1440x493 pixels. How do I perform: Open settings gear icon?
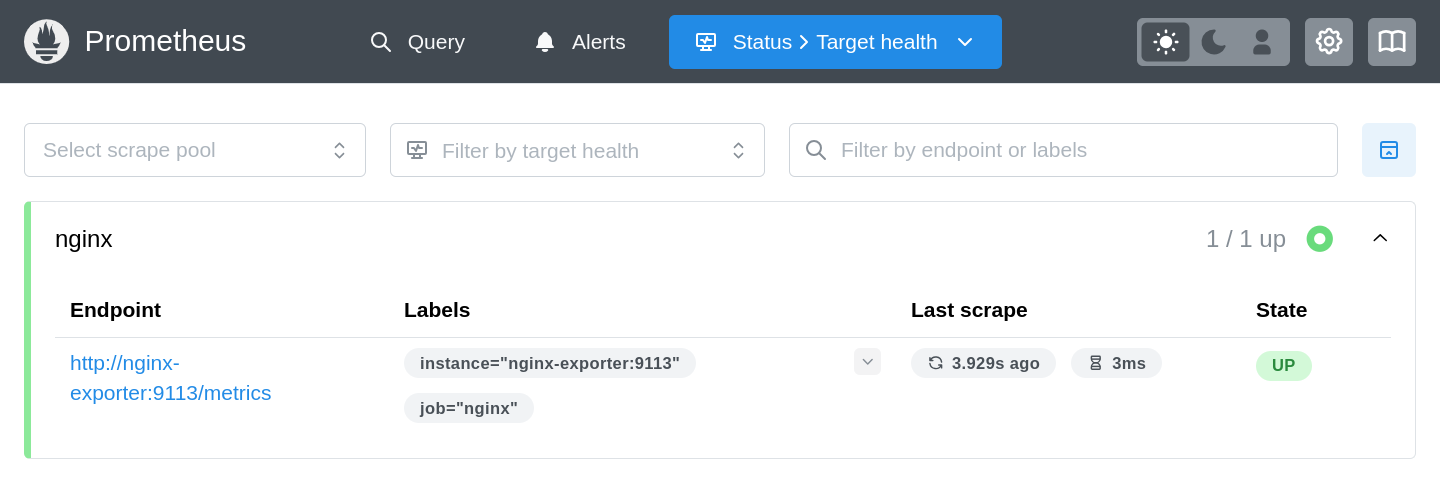coord(1329,42)
